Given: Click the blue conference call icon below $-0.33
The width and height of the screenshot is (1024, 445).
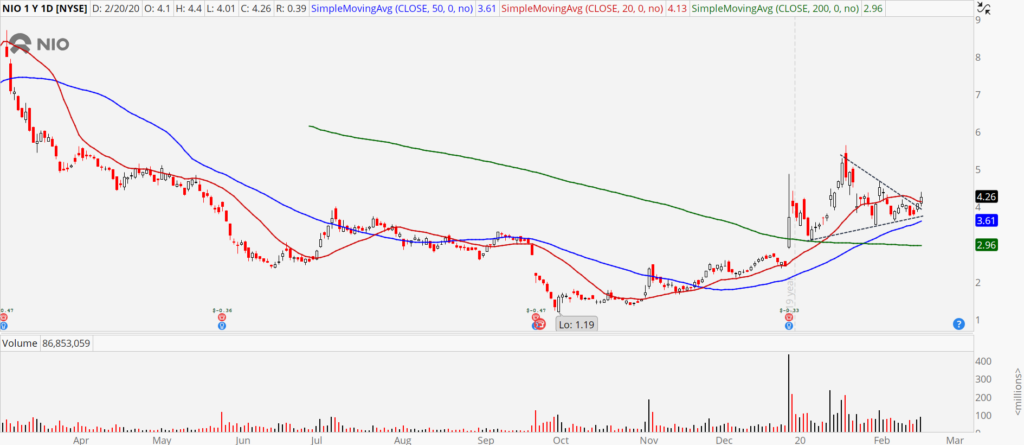Looking at the screenshot, I should (x=789, y=325).
